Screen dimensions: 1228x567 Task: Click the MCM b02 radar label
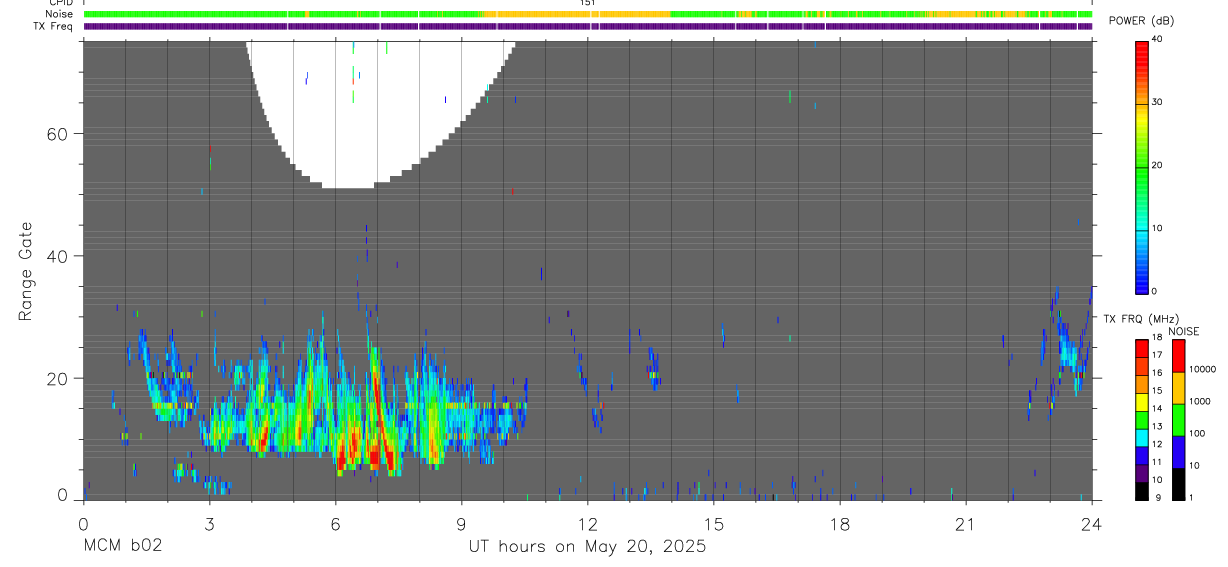(122, 546)
